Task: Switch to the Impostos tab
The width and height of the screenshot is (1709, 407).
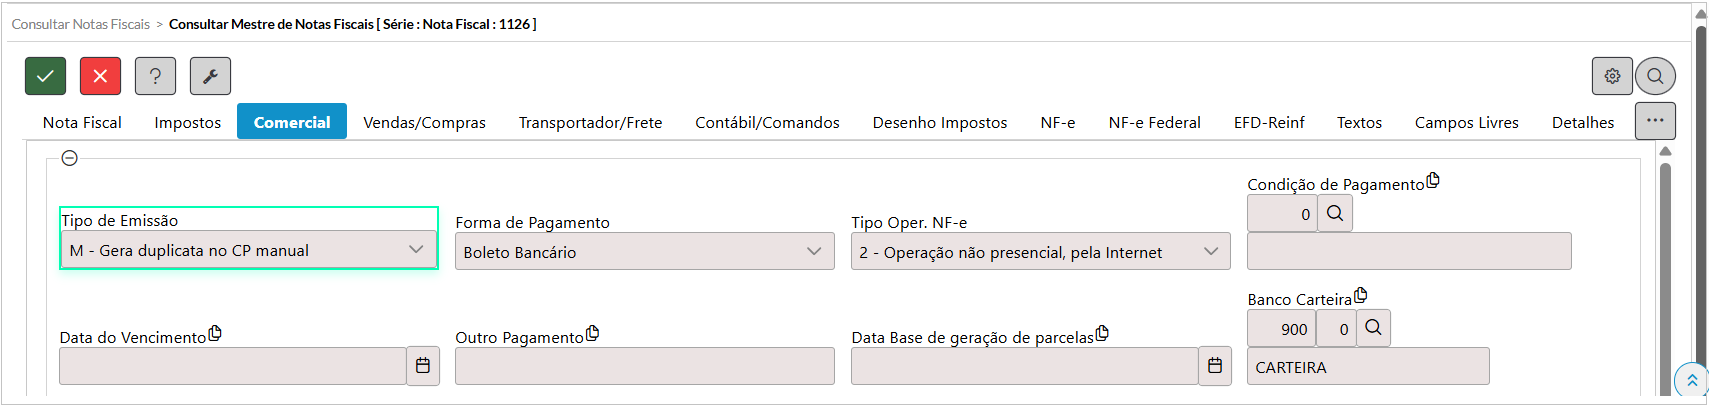Action: [x=188, y=122]
